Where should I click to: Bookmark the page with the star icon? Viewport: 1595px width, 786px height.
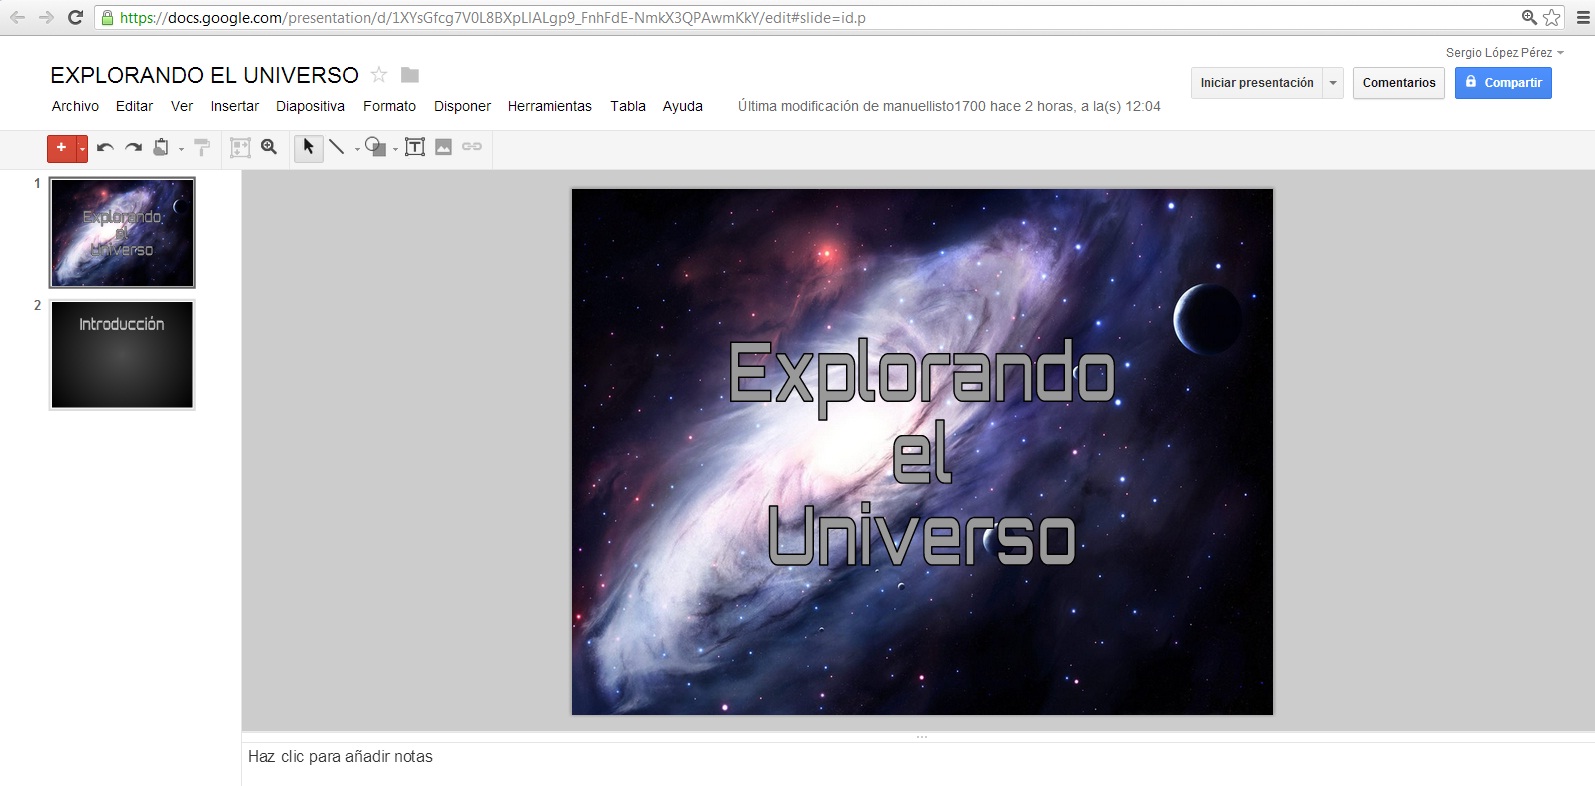1551,17
